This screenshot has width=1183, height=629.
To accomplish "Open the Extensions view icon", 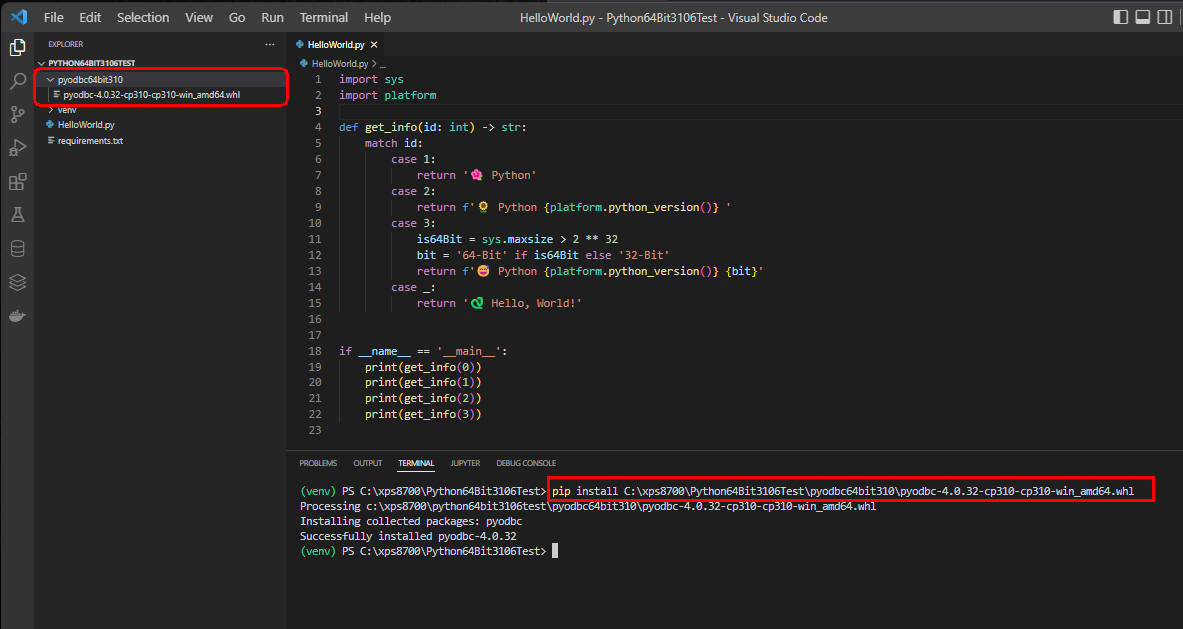I will (17, 182).
